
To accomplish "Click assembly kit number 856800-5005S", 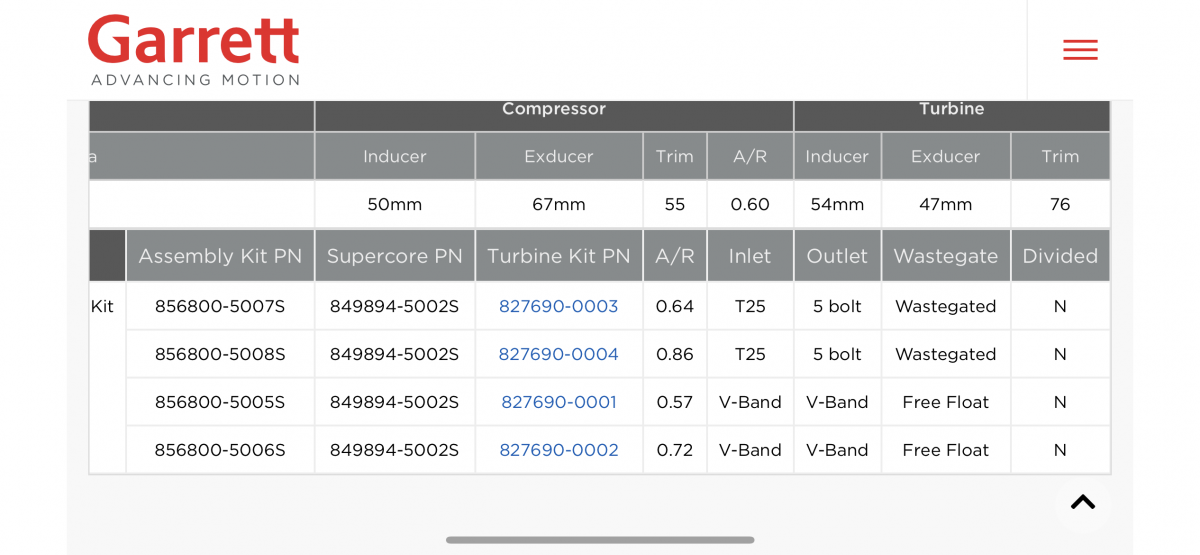I will click(x=220, y=403).
